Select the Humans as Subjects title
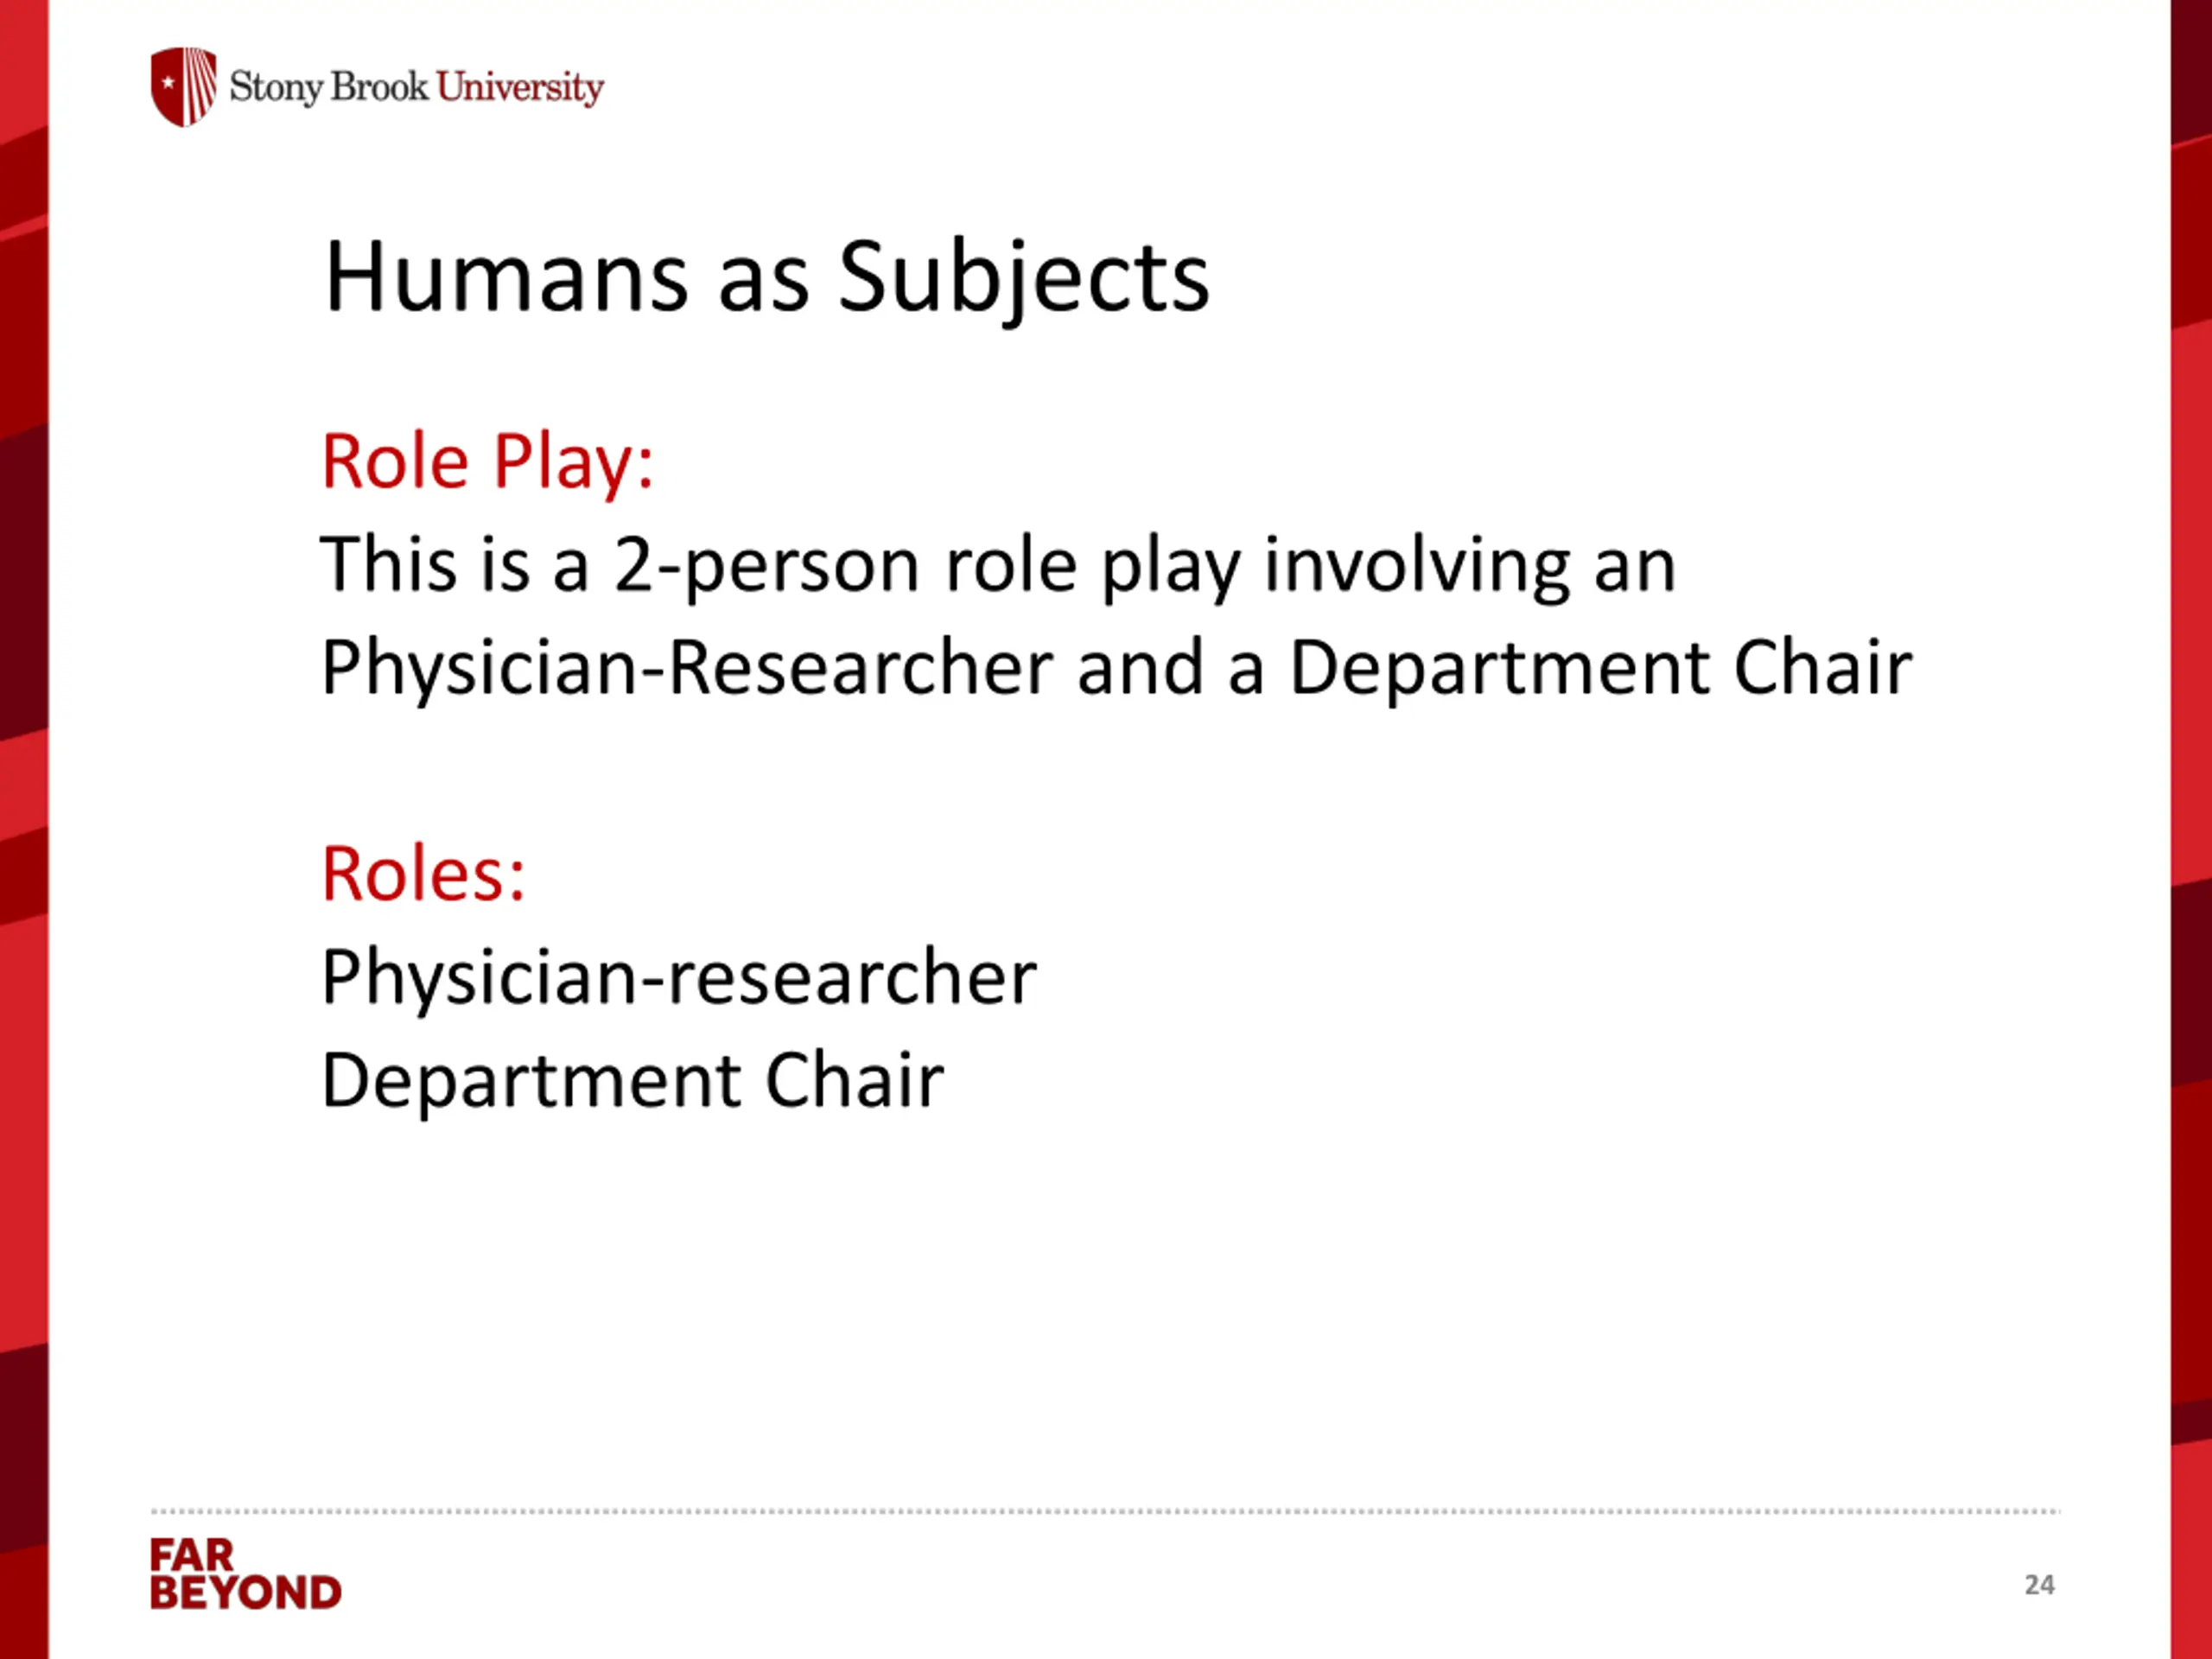The image size is (2212, 1659). pos(766,278)
